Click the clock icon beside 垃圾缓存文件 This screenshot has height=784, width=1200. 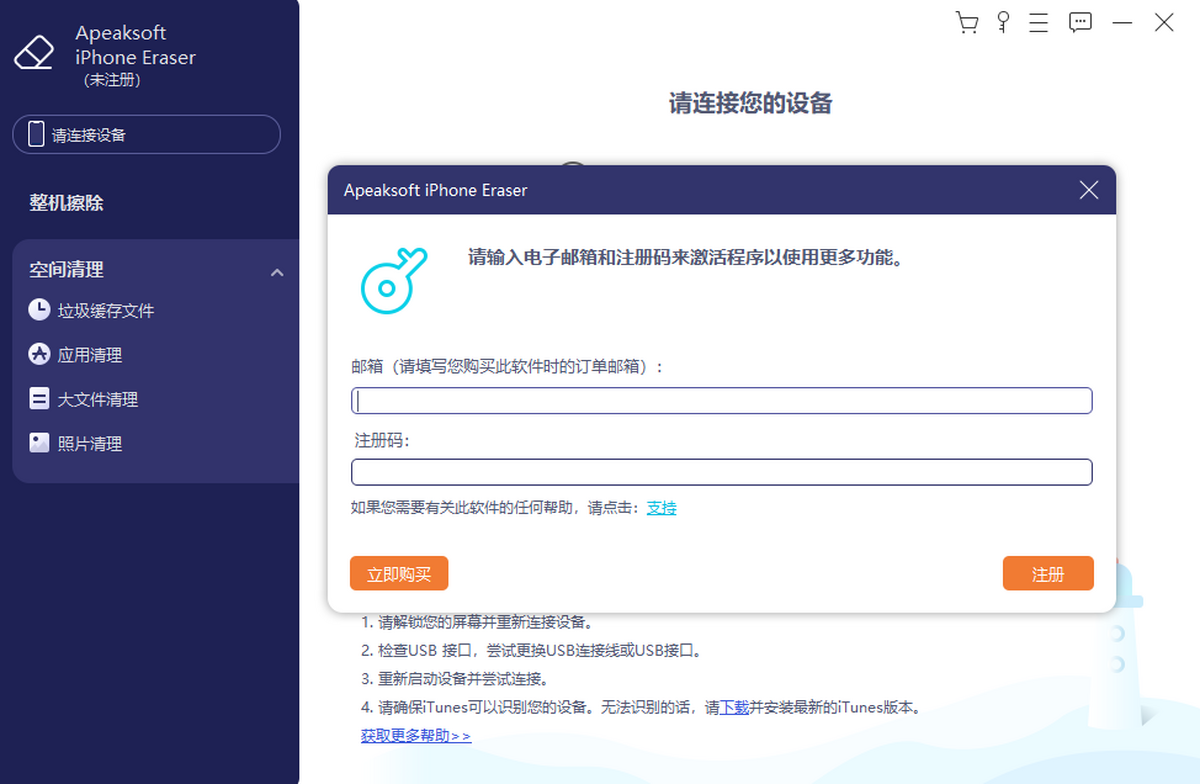[39, 310]
